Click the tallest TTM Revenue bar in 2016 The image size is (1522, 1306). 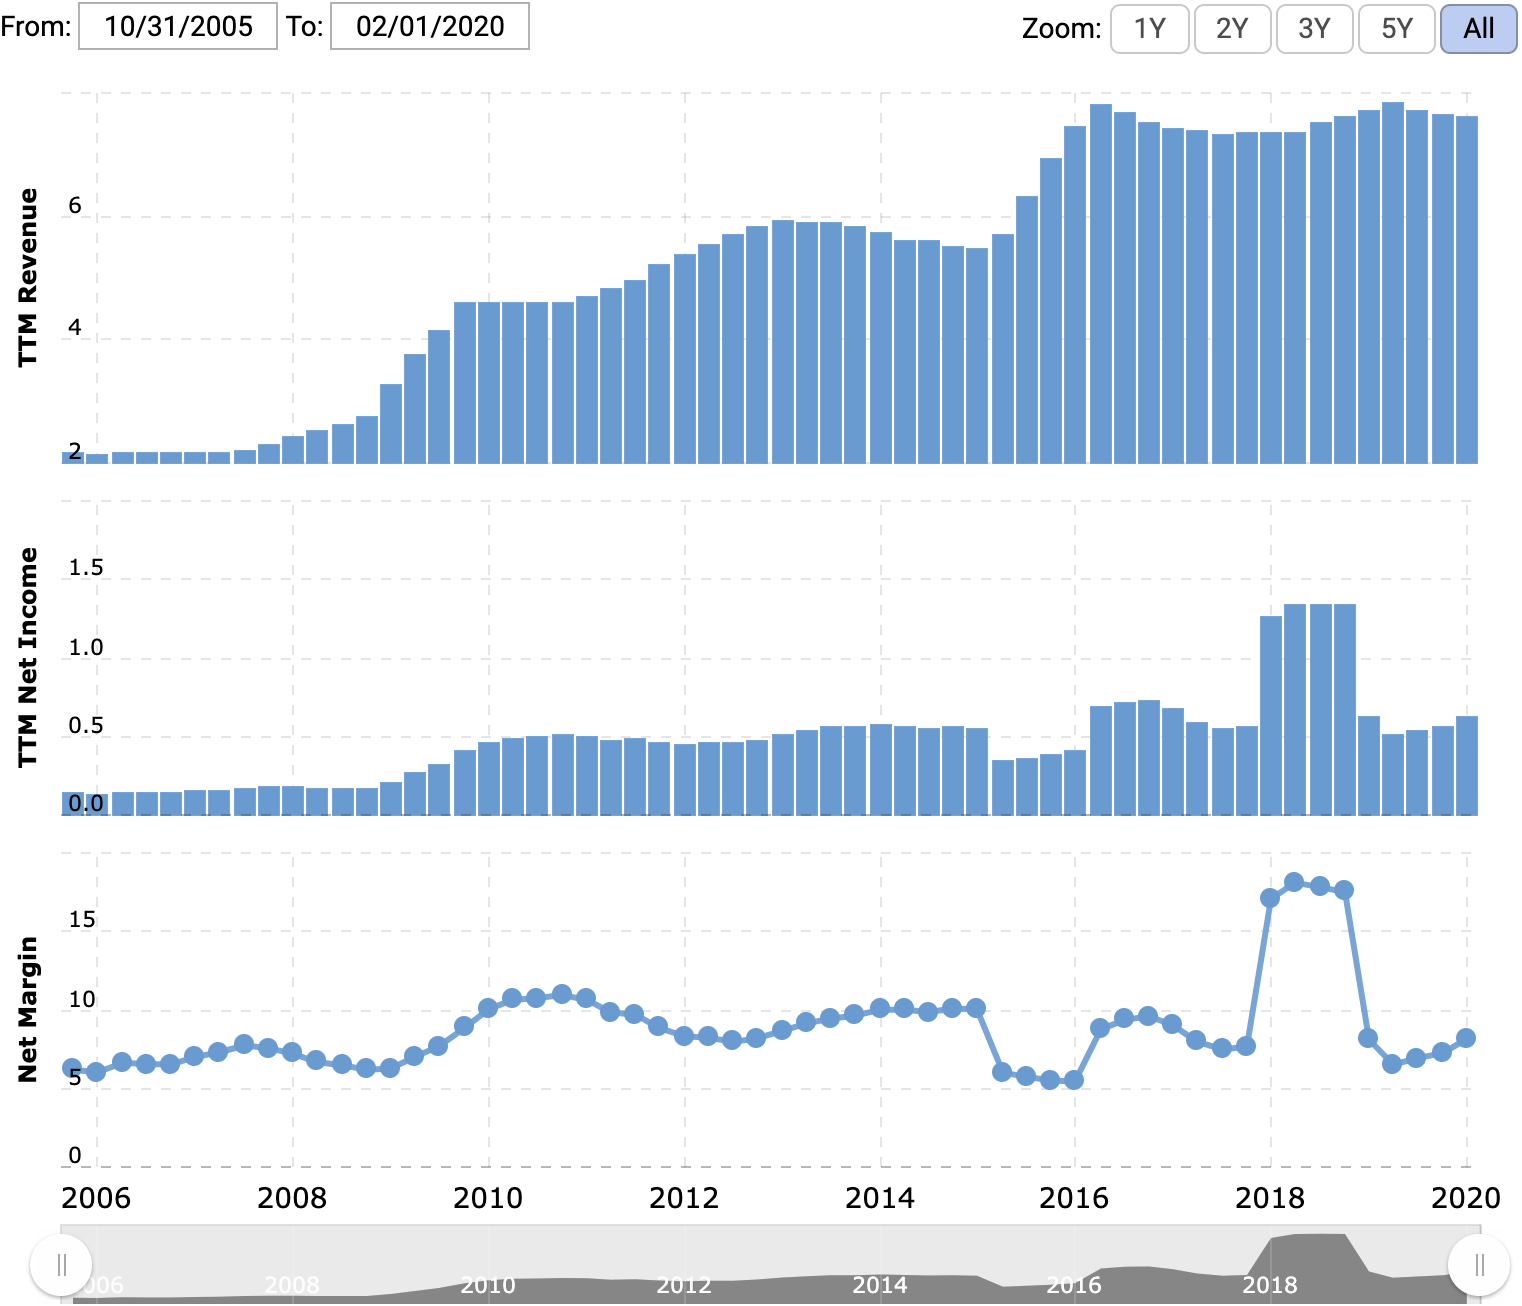click(1101, 284)
